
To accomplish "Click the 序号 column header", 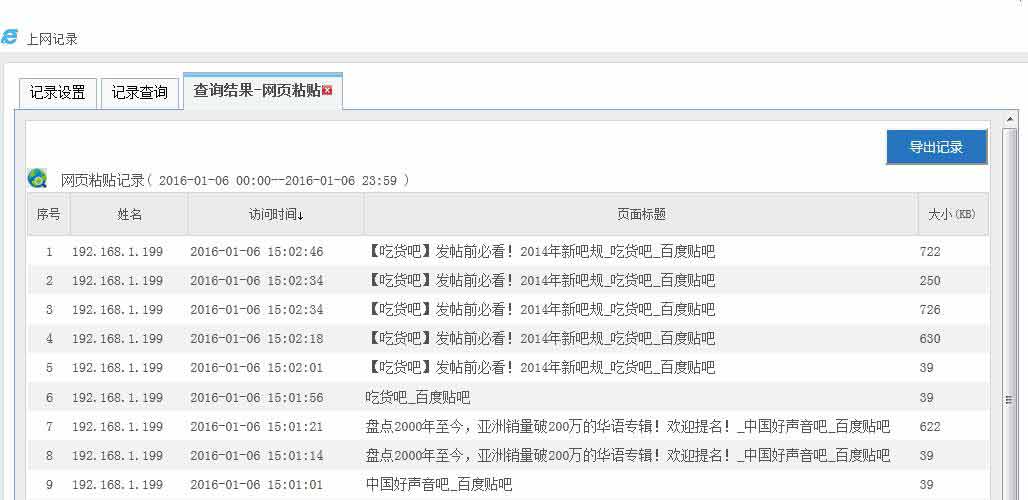I will [48, 215].
